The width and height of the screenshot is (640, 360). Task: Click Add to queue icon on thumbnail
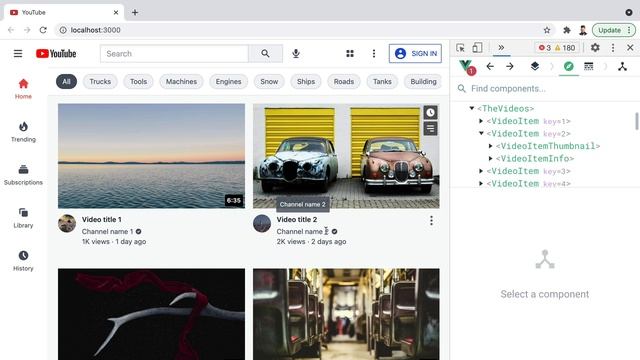(430, 129)
